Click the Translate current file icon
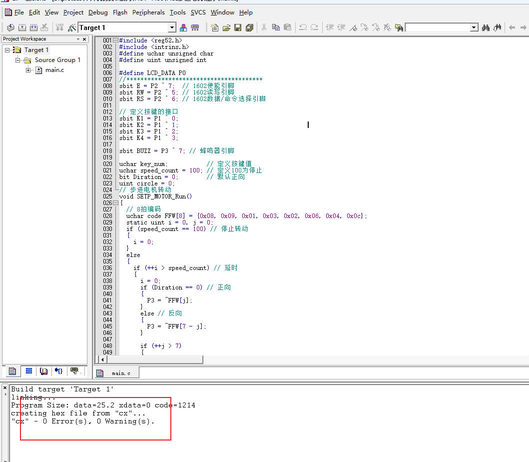 point(10,28)
